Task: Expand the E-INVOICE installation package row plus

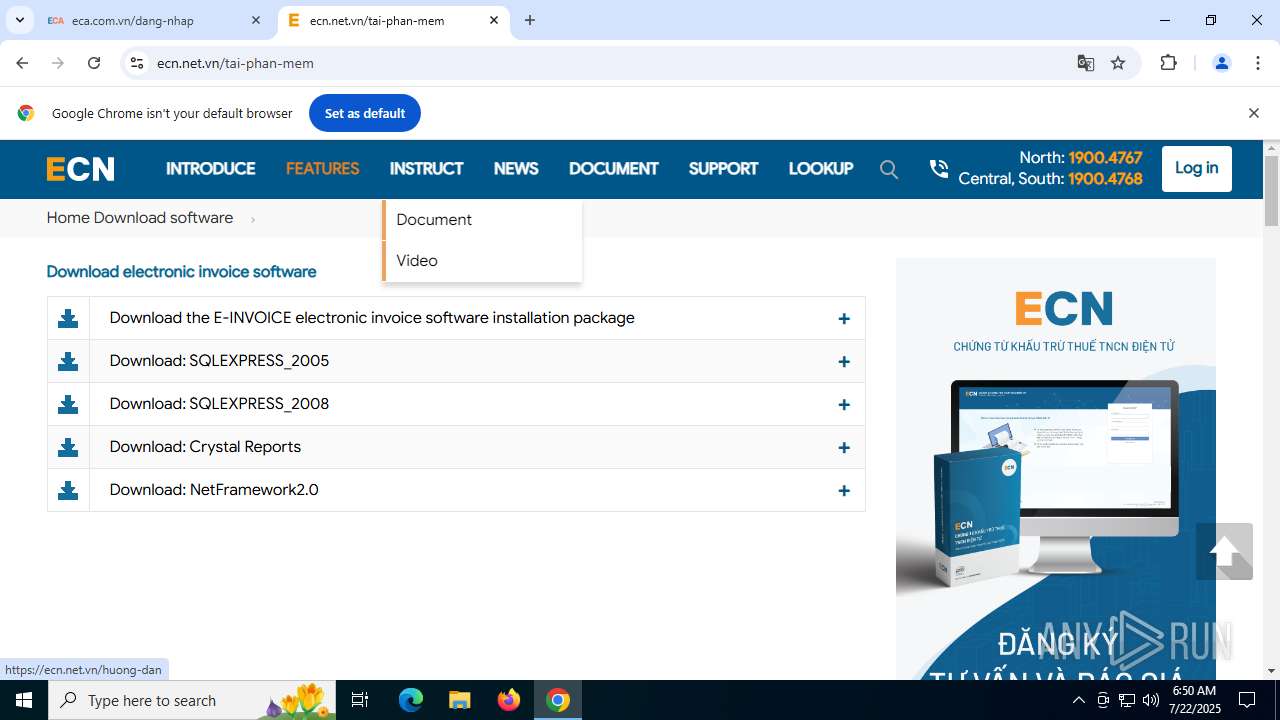Action: pos(844,319)
